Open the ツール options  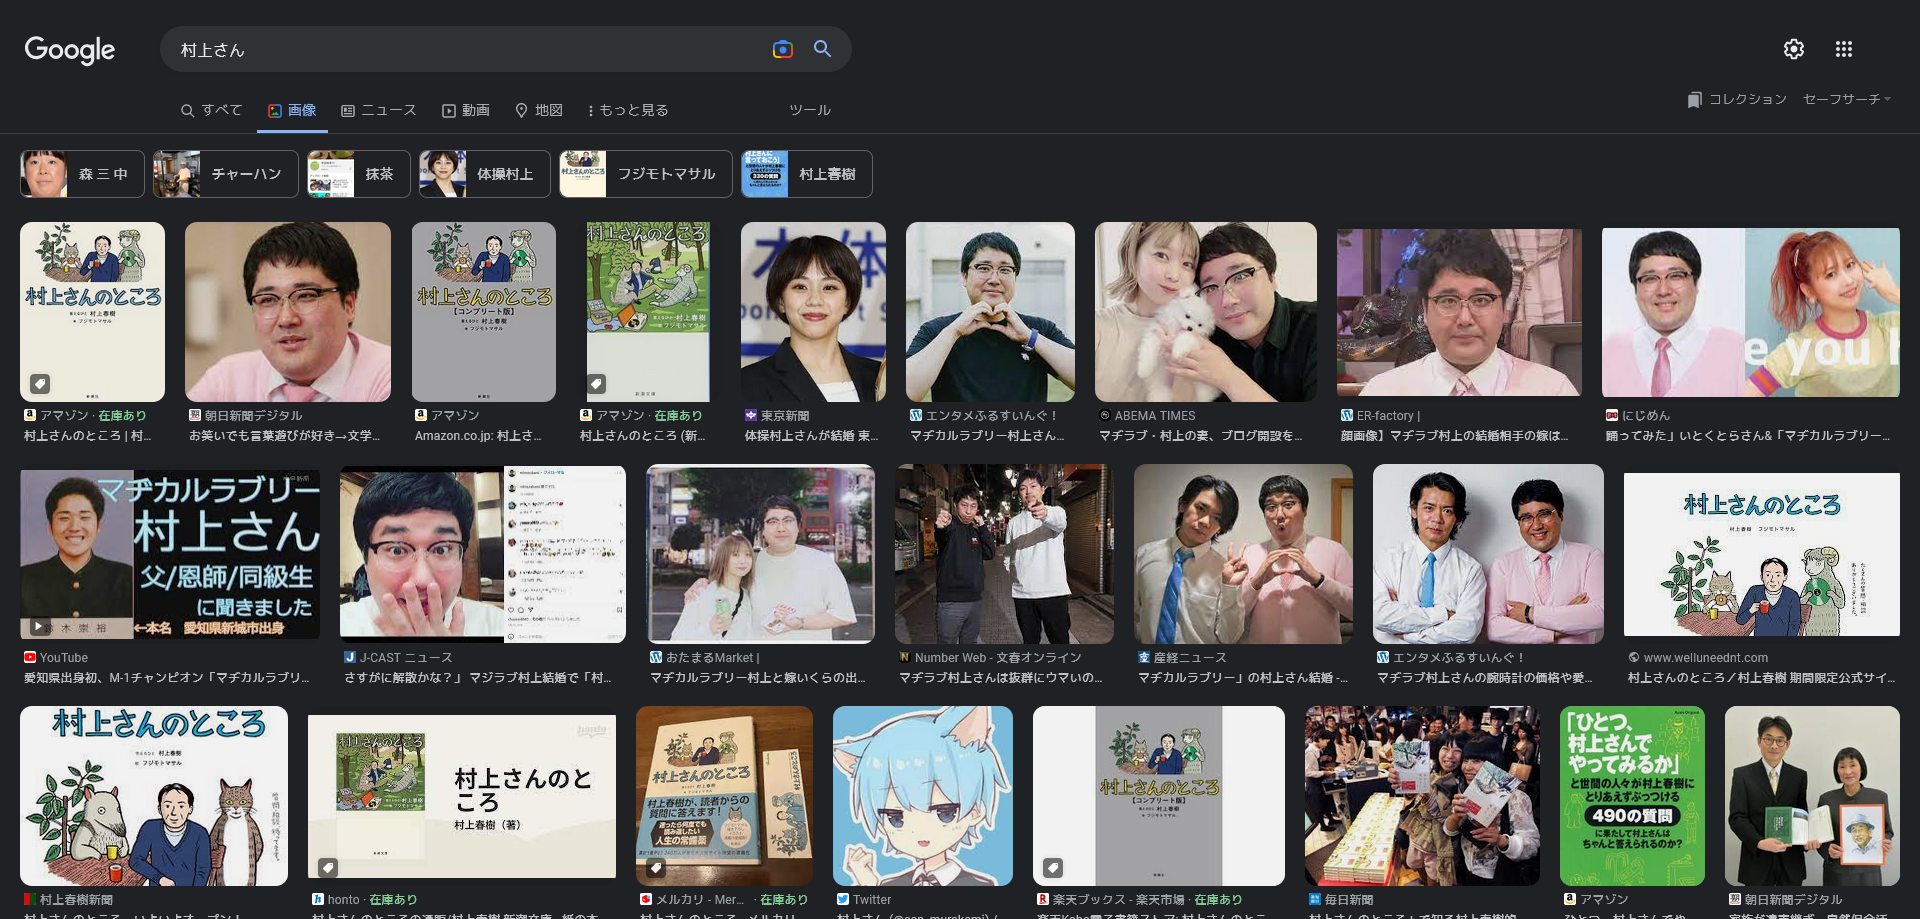tap(809, 110)
